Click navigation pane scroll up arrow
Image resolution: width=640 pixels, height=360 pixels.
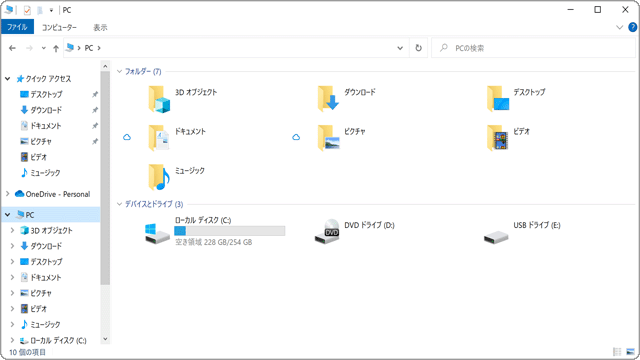105,66
